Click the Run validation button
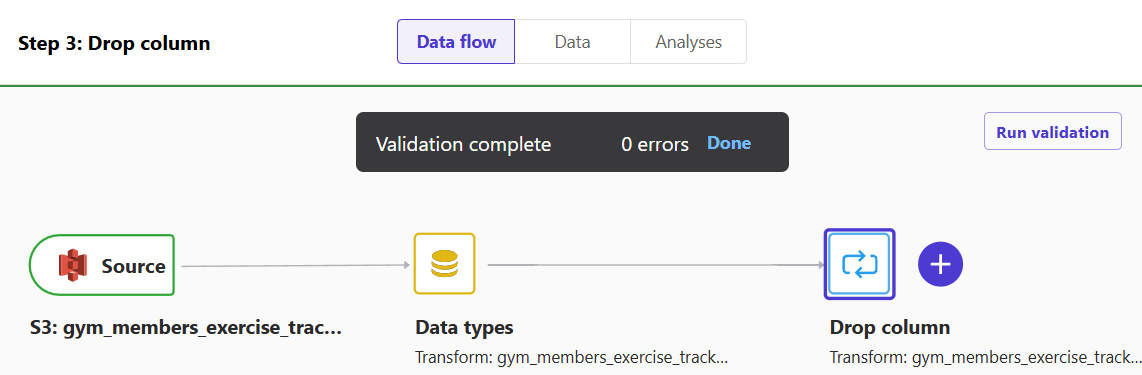 pos(1052,132)
